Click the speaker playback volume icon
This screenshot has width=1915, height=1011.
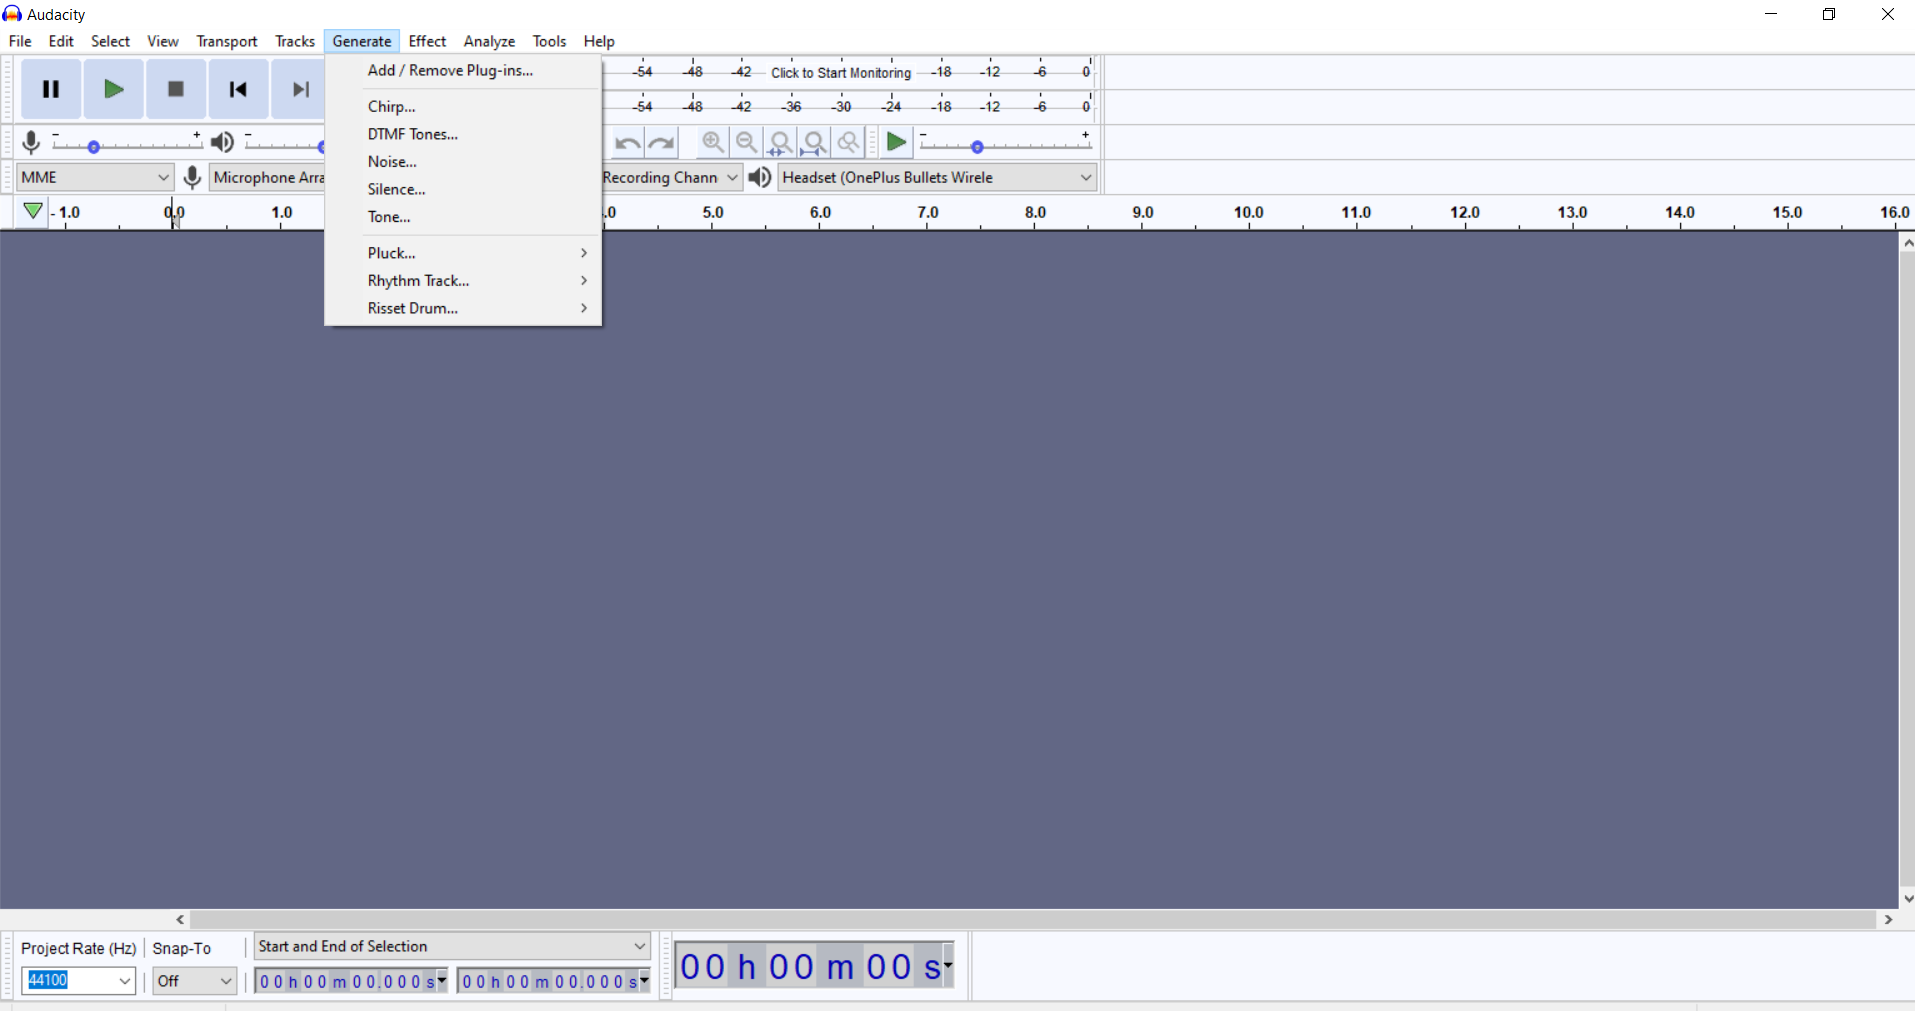pos(223,143)
